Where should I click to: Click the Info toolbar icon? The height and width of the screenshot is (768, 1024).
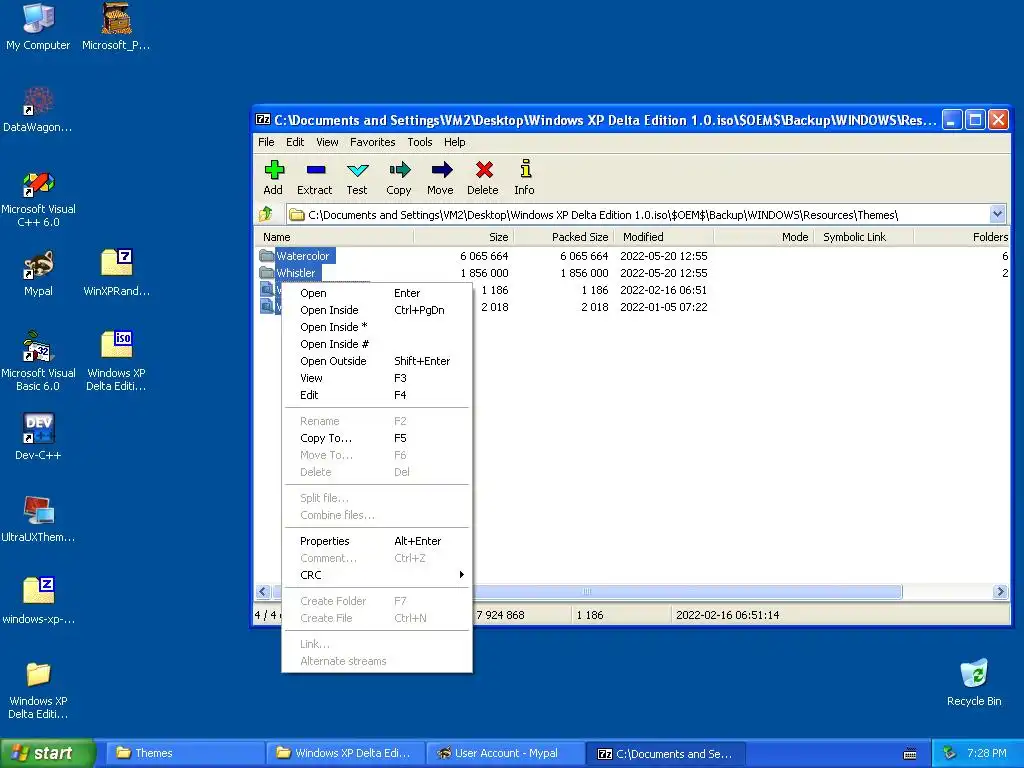coord(525,169)
